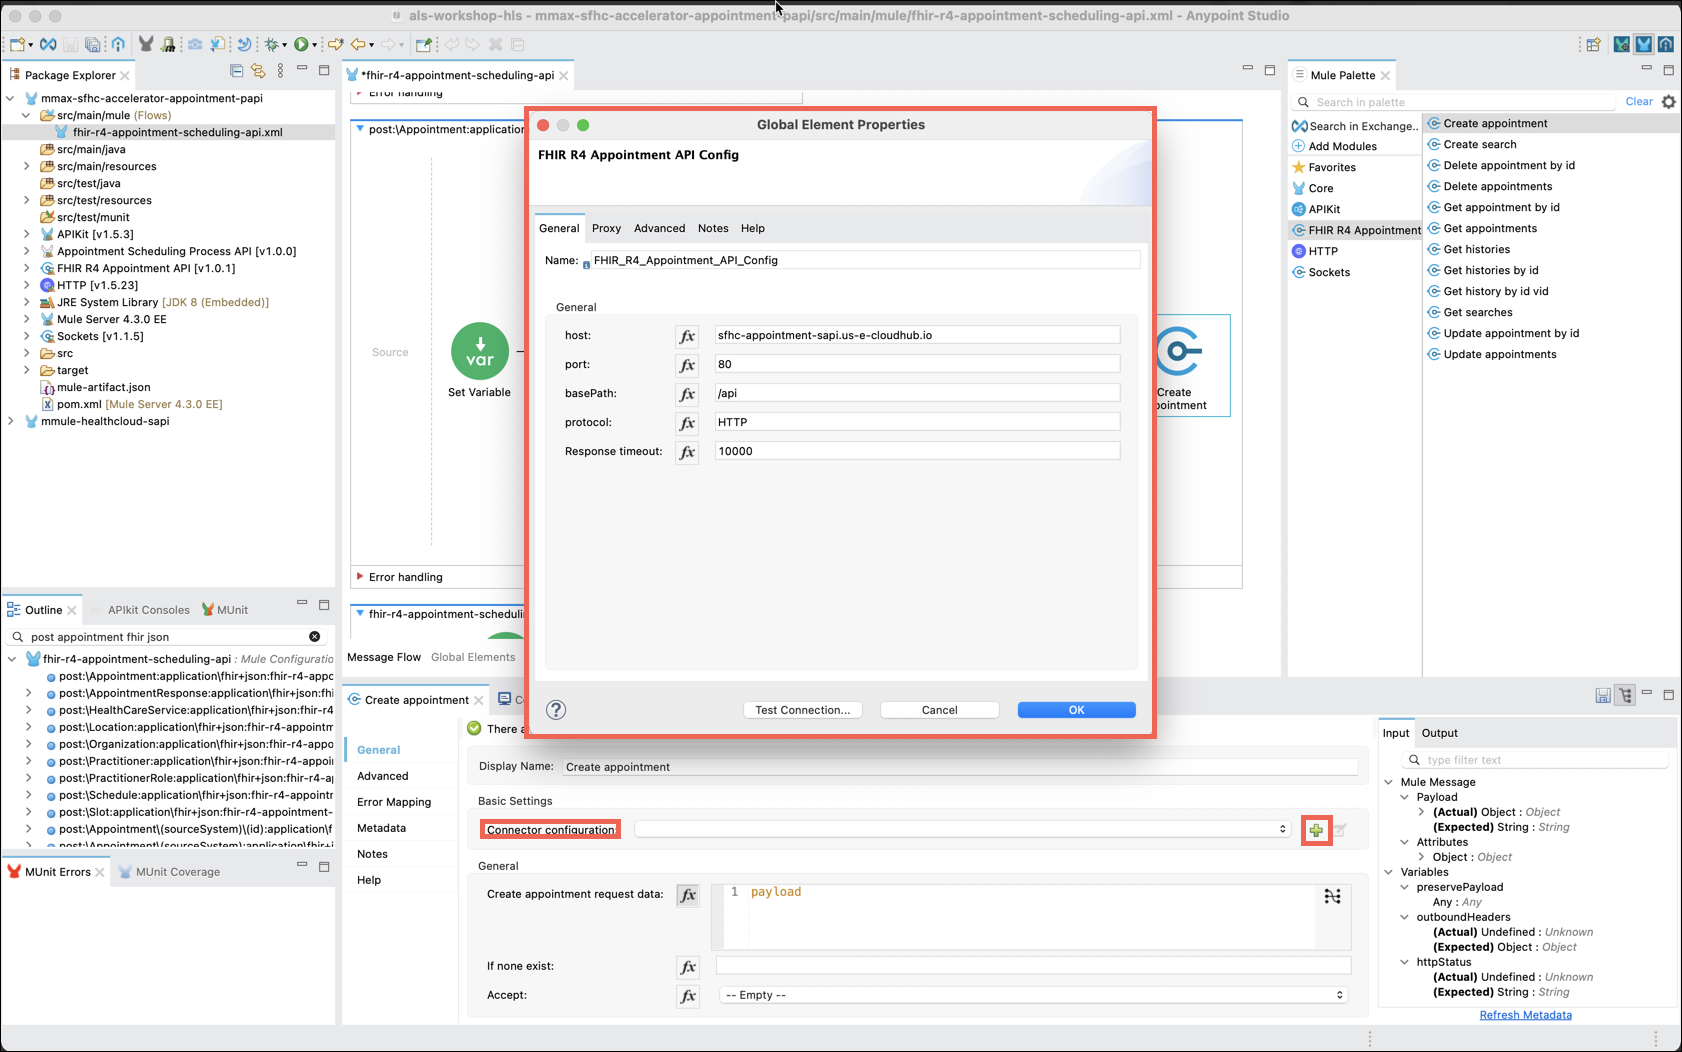Collapse the post:\Appointment flow triangle
Image resolution: width=1682 pixels, height=1052 pixels.
360,129
